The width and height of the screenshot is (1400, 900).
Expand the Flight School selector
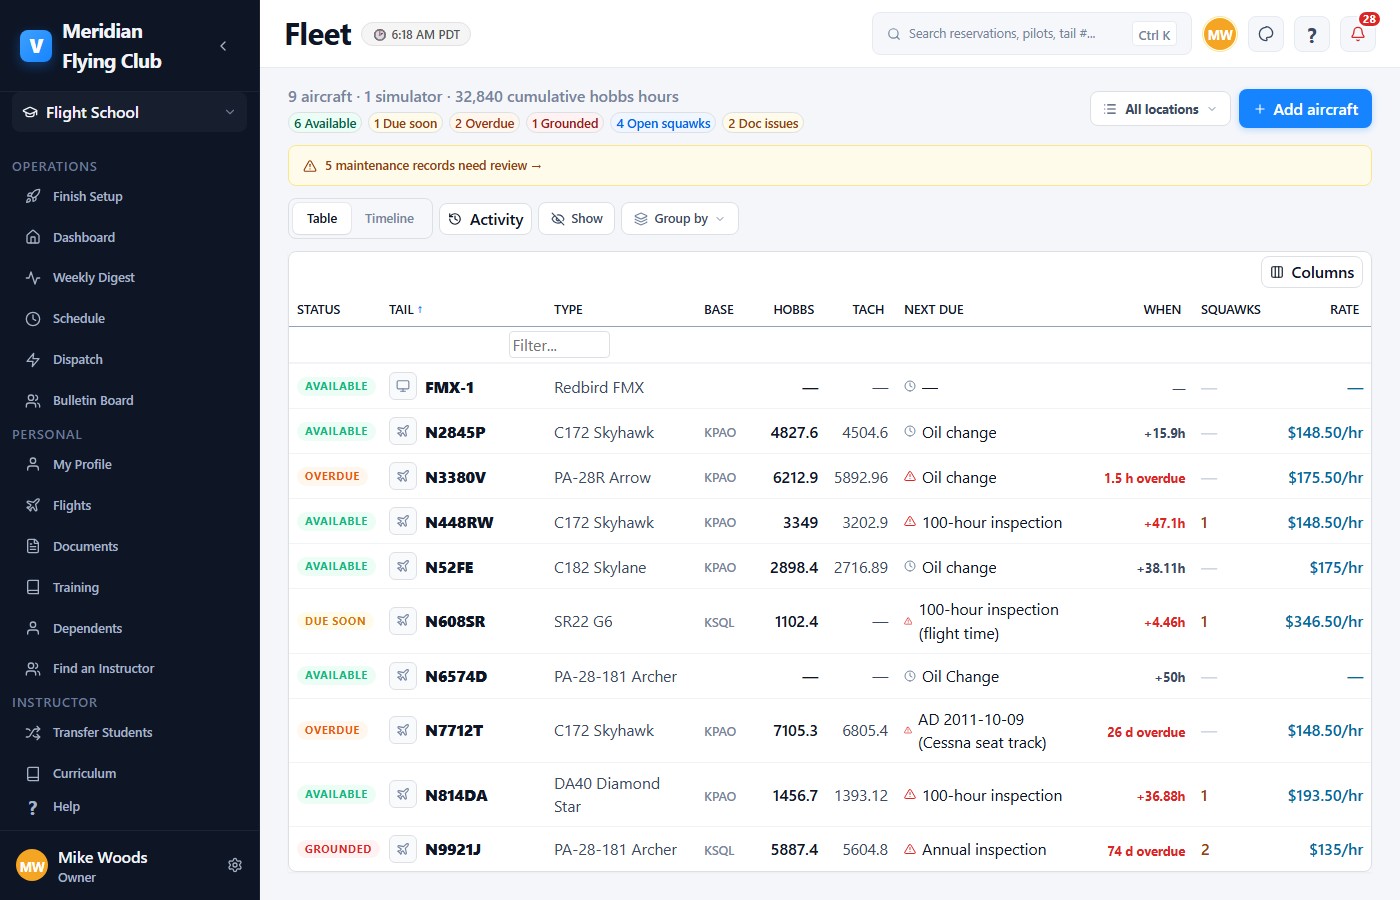coord(130,112)
